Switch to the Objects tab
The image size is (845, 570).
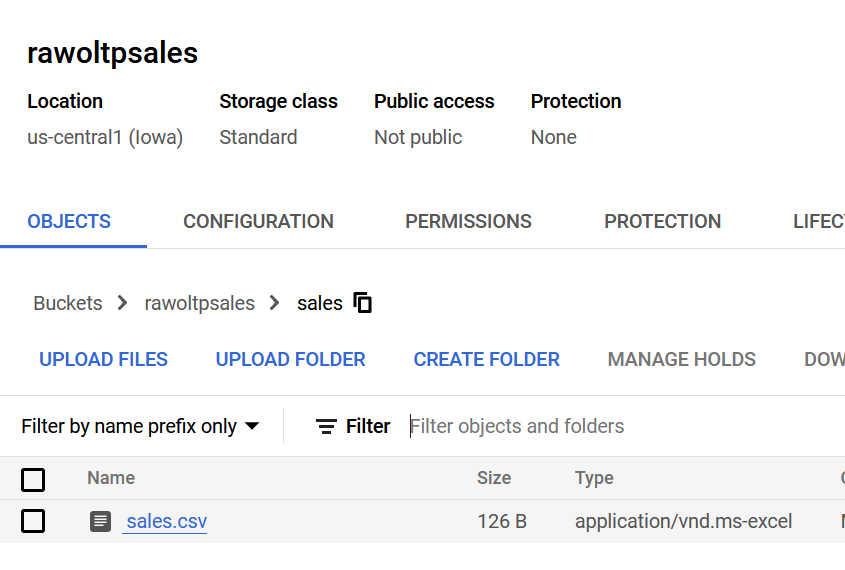(69, 221)
